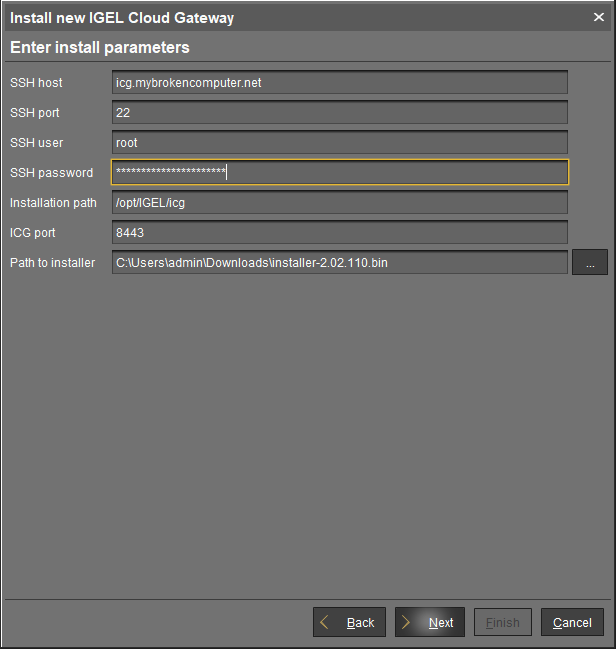Go back with the Back button
616x649 pixels.
(x=349, y=622)
